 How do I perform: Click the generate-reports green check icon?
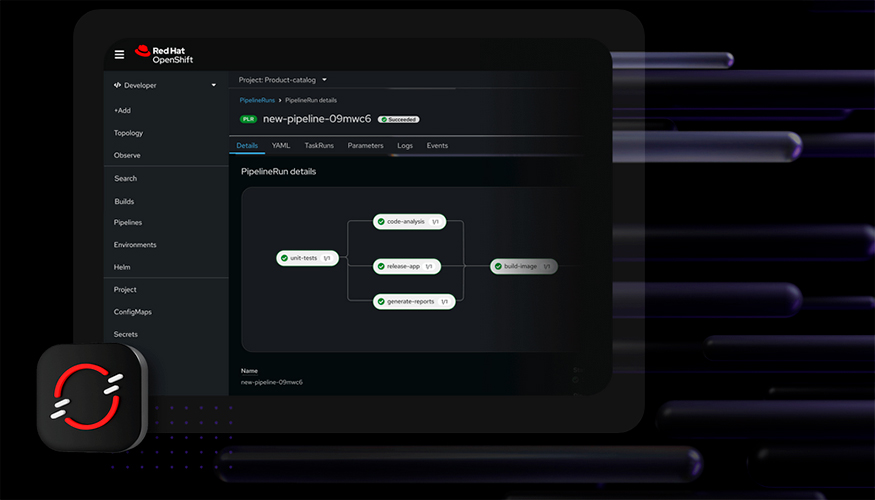pyautogui.click(x=381, y=301)
